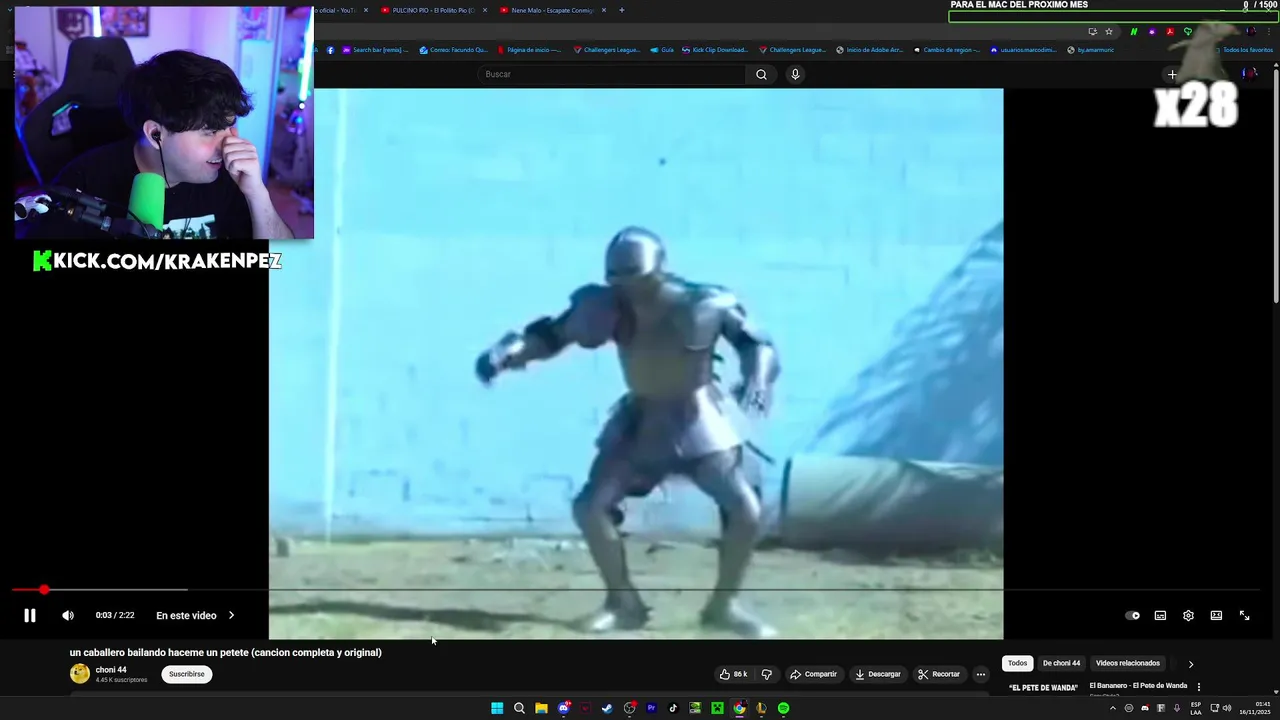The image size is (1280, 720).
Task: Open 'Search bar [remix]' bookmark
Action: tap(375, 49)
